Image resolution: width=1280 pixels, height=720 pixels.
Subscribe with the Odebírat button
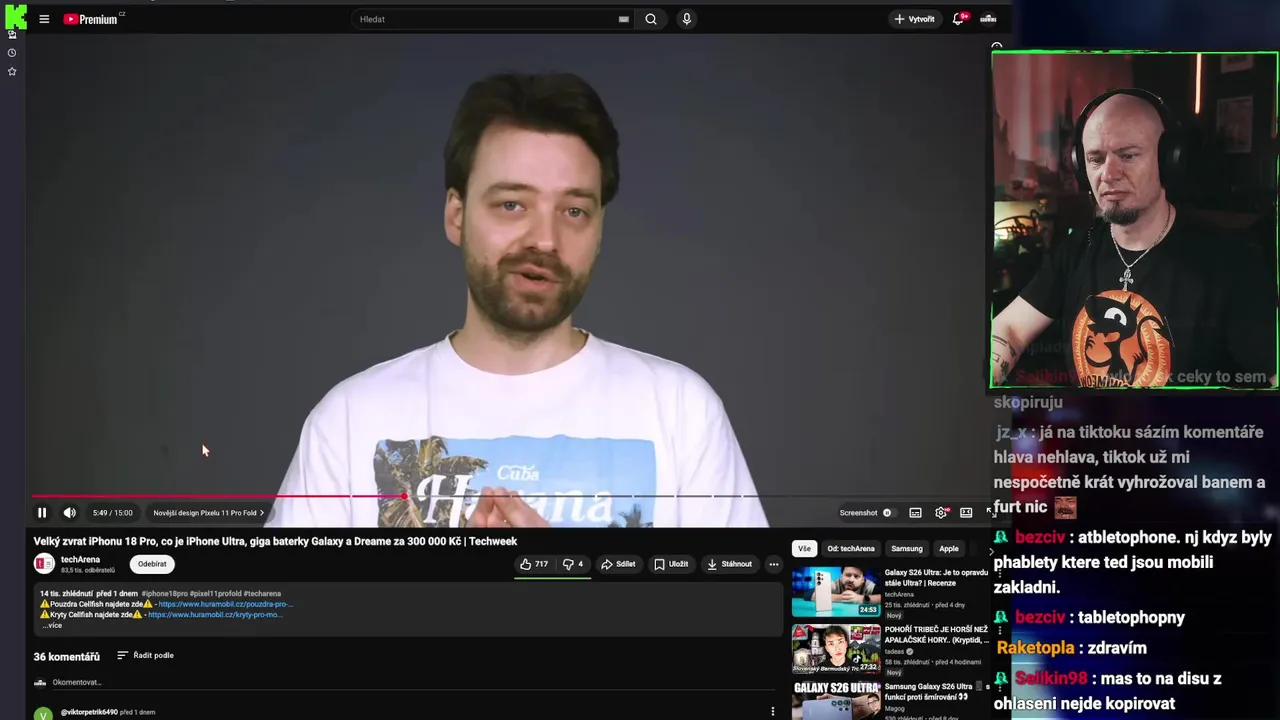pos(152,564)
